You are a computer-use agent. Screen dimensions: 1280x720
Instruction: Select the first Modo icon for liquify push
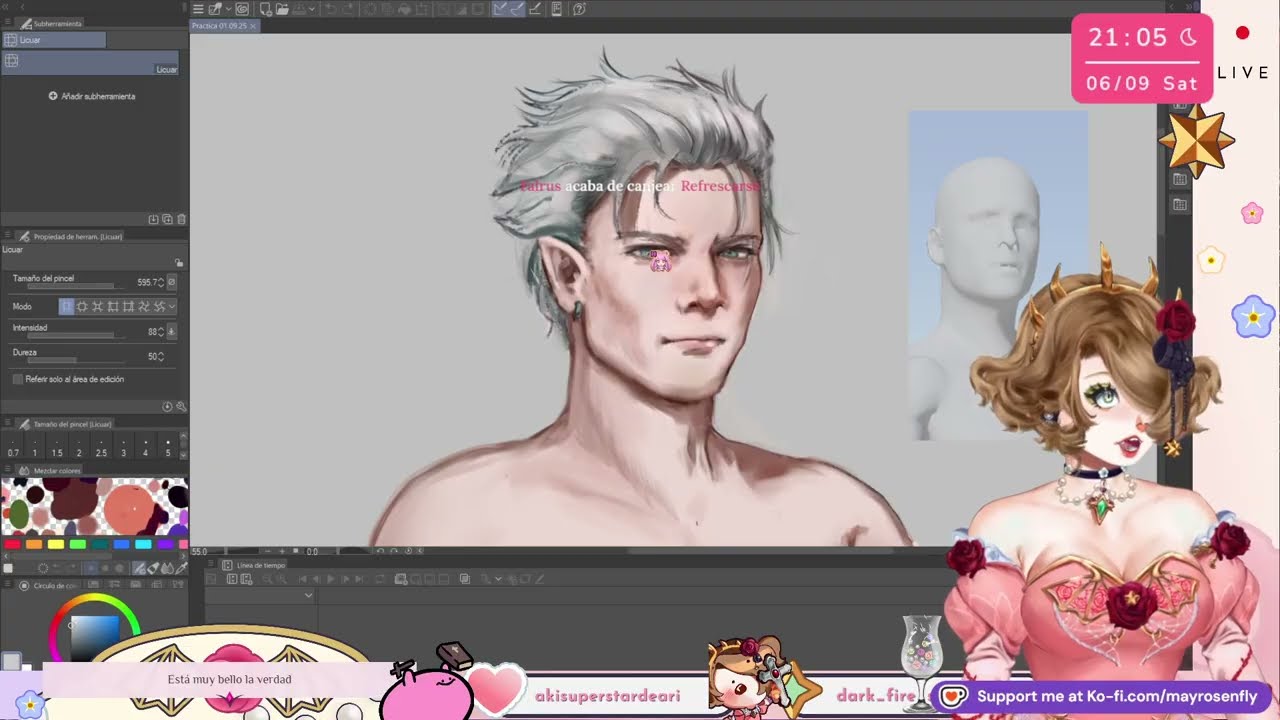pos(66,307)
